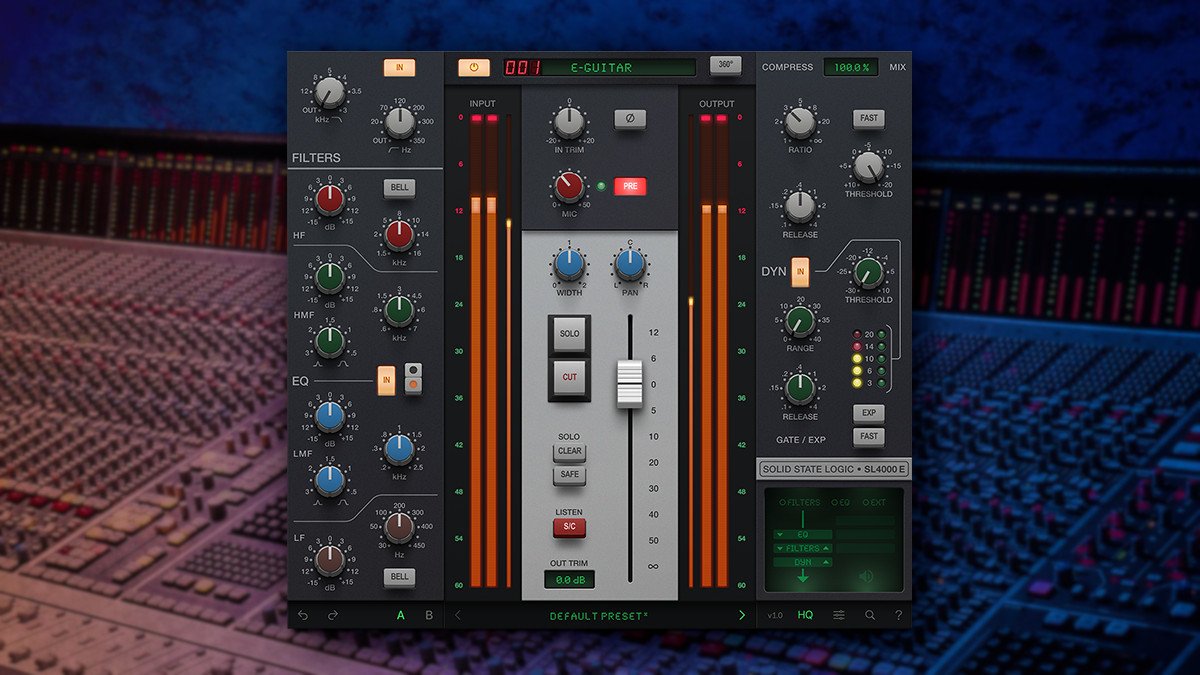1200x675 pixels.
Task: Click the phase invert Ø button
Action: pyautogui.click(x=630, y=119)
